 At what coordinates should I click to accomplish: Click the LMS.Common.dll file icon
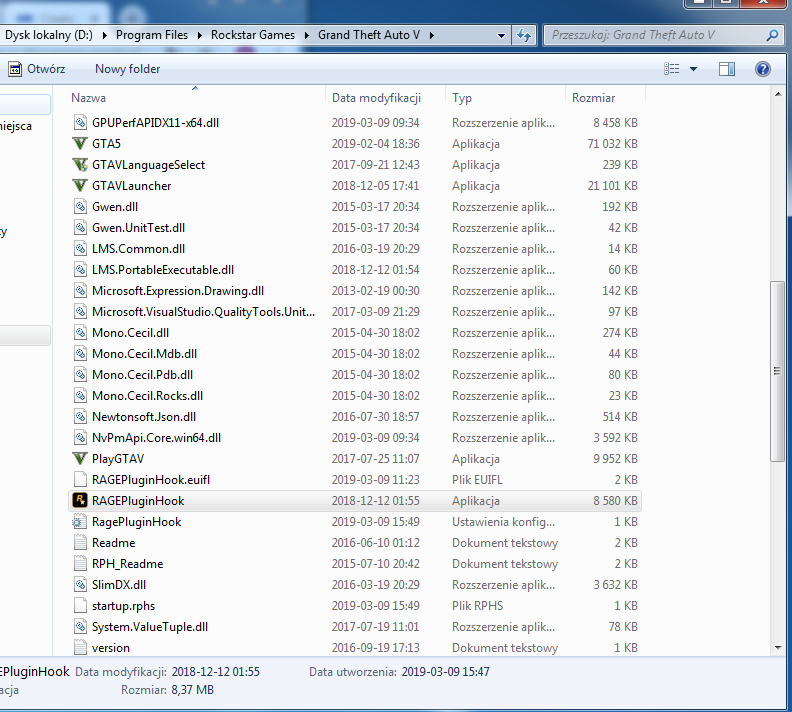pos(80,249)
